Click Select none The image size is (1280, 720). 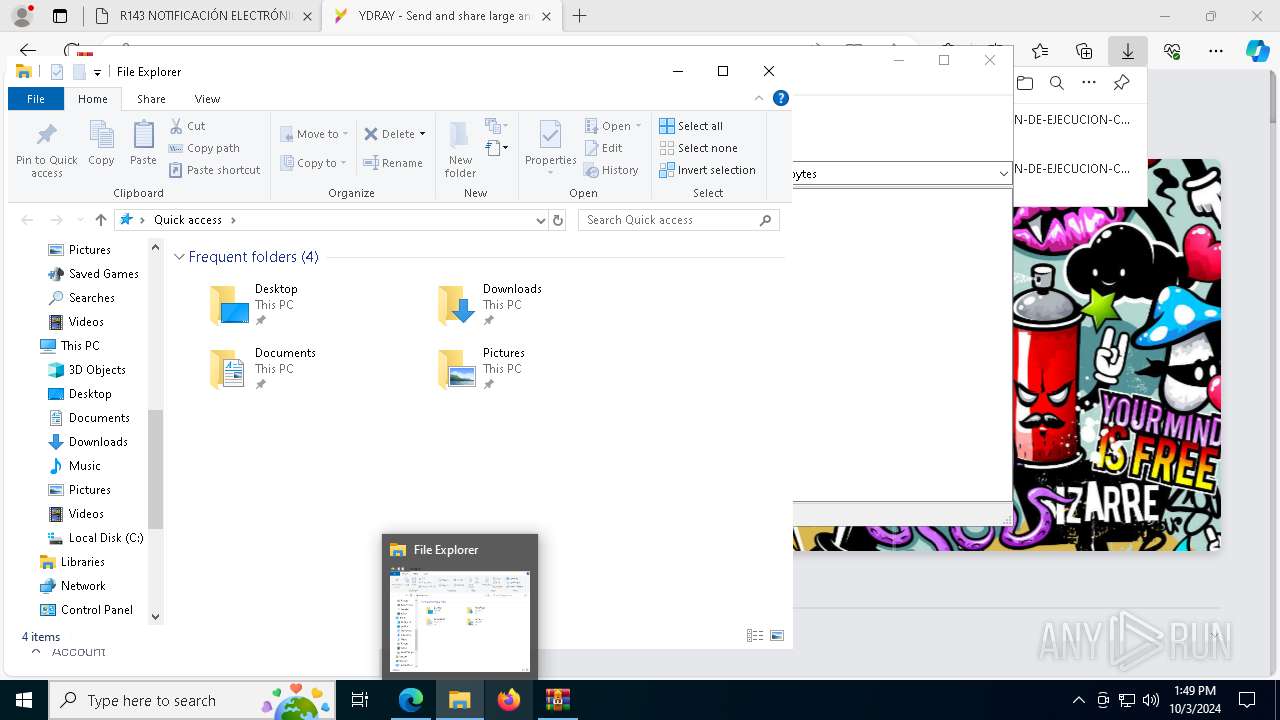[698, 148]
